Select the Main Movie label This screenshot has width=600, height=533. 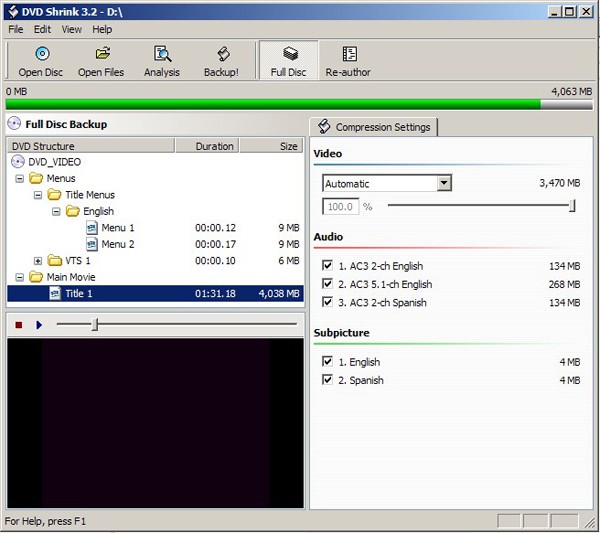tap(71, 277)
